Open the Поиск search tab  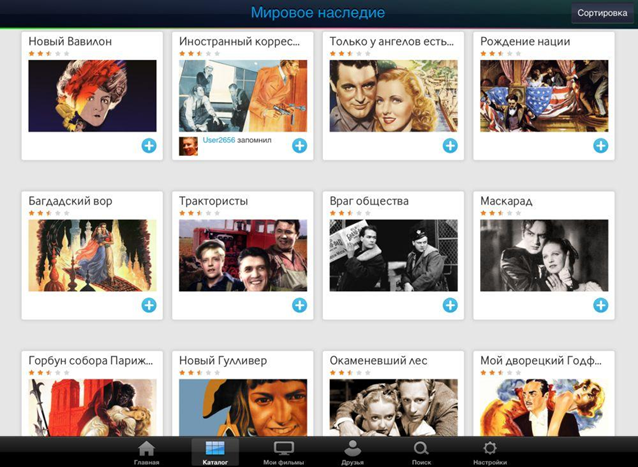[421, 452]
